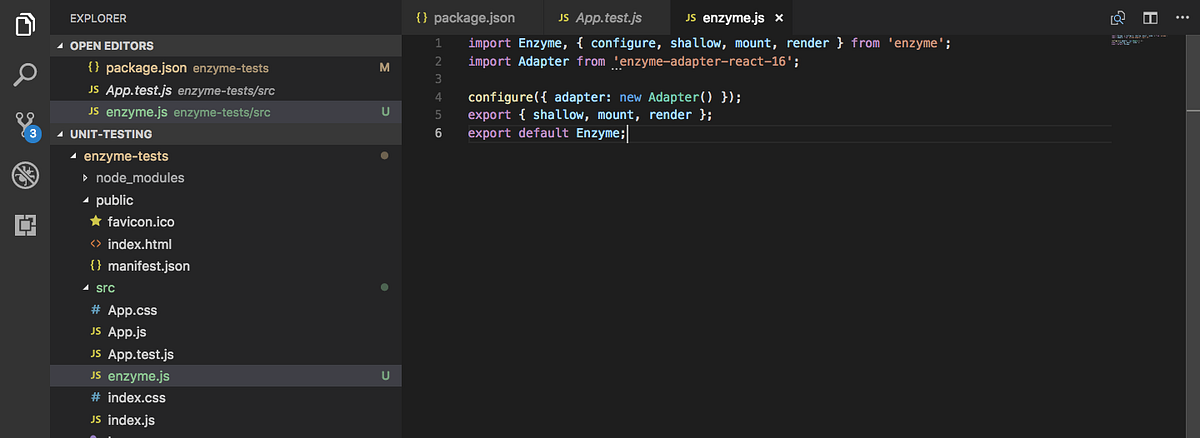Screen dimensions: 1200x438
Task: Open manifest.json in the file tree
Action: coord(226,266)
